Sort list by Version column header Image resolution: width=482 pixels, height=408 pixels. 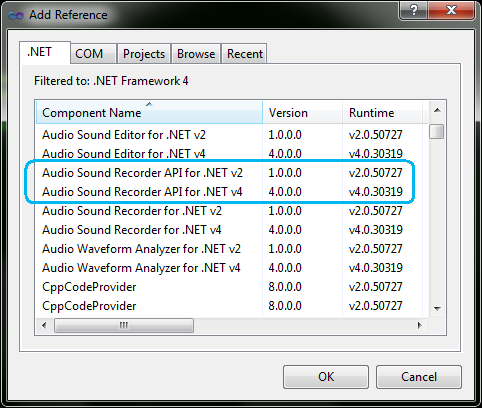coord(303,113)
